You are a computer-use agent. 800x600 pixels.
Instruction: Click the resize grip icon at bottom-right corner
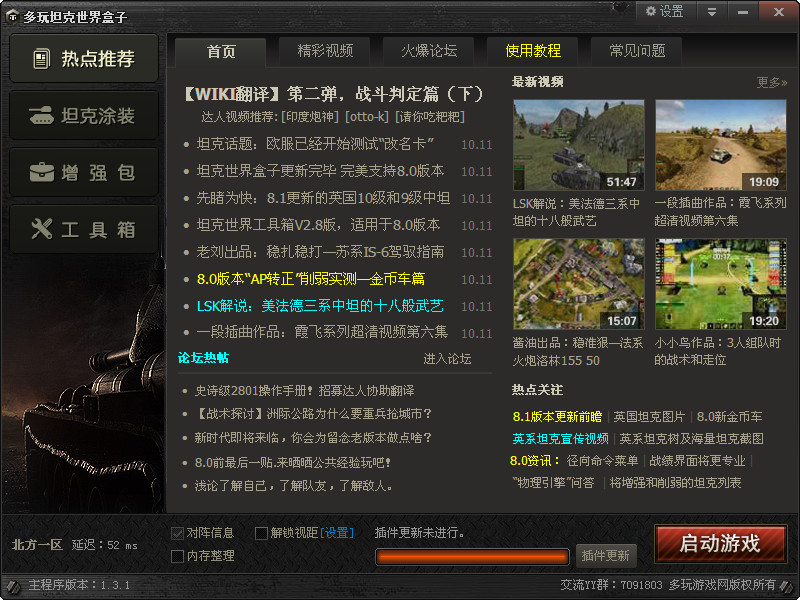[x=787, y=586]
